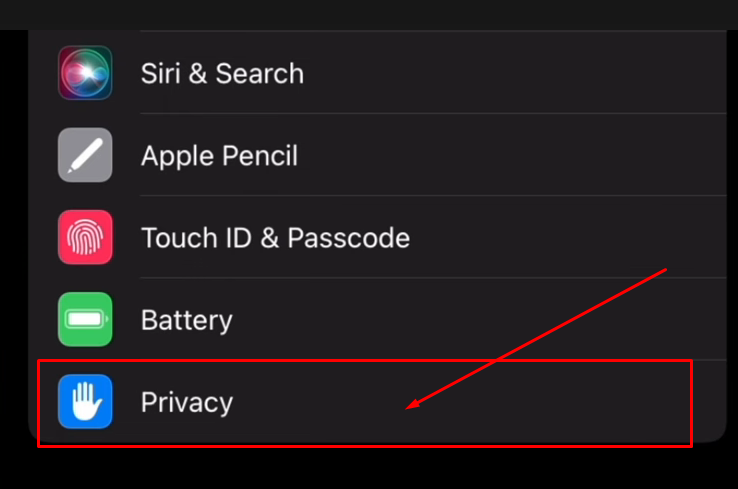Click the tip of the red arrow
The height and width of the screenshot is (489, 738).
coord(408,408)
